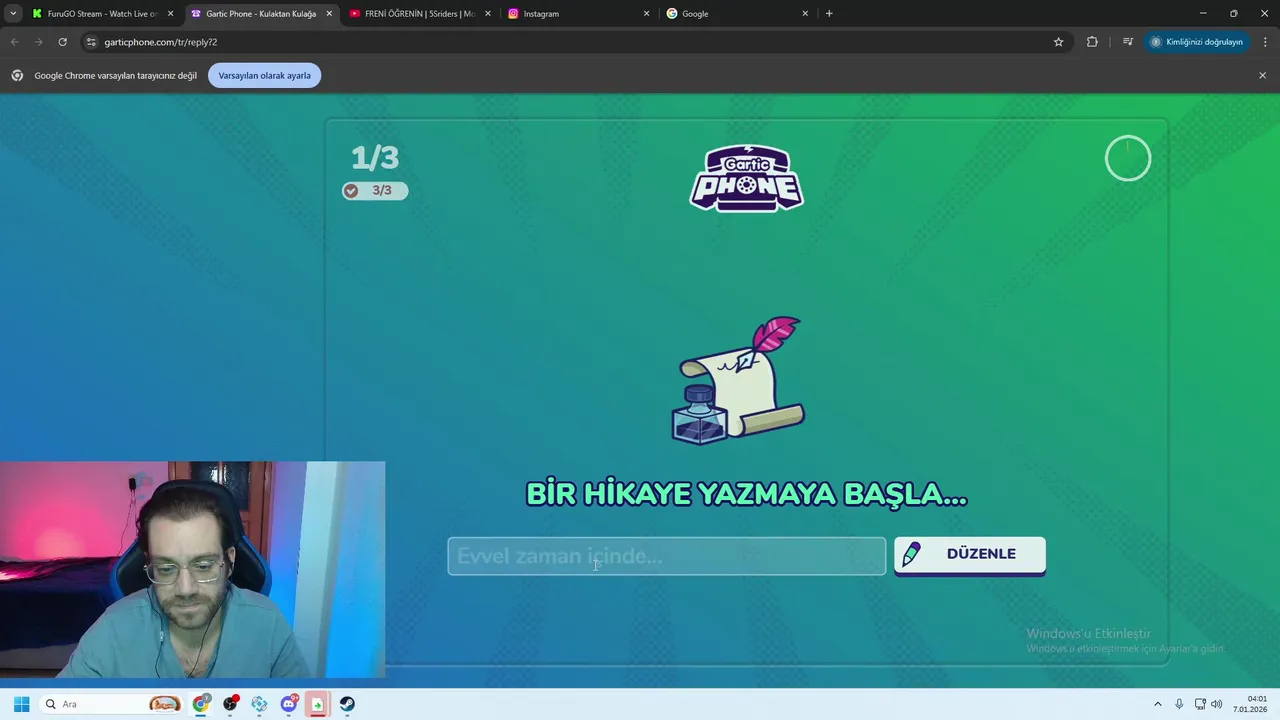Open the green-arrow file app on taskbar
The width and height of the screenshot is (1280, 720).
click(317, 704)
